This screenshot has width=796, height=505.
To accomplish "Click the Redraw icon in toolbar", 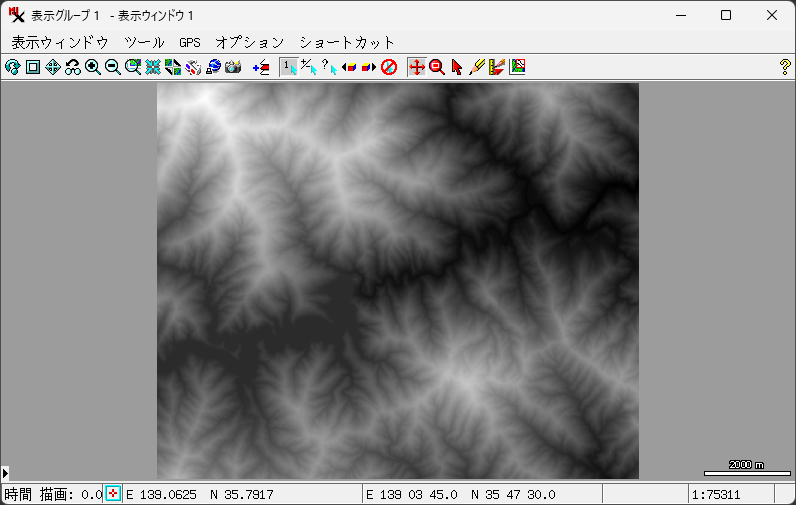I will 12,67.
